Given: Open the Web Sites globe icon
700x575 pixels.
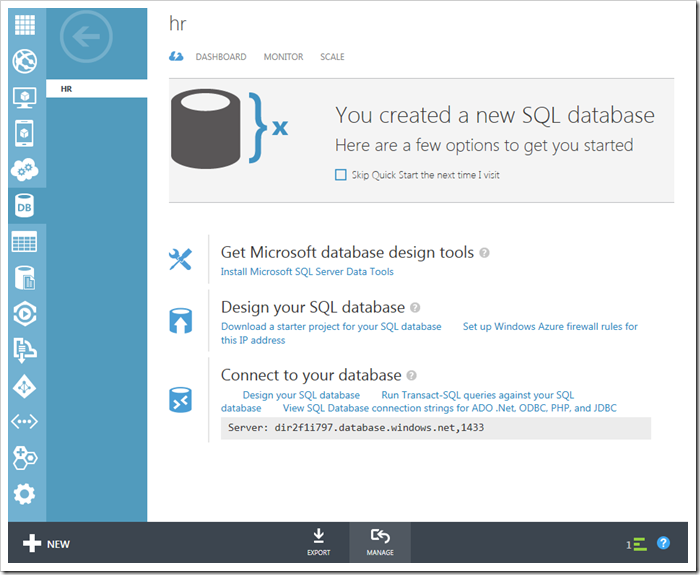Looking at the screenshot, I should 25,61.
